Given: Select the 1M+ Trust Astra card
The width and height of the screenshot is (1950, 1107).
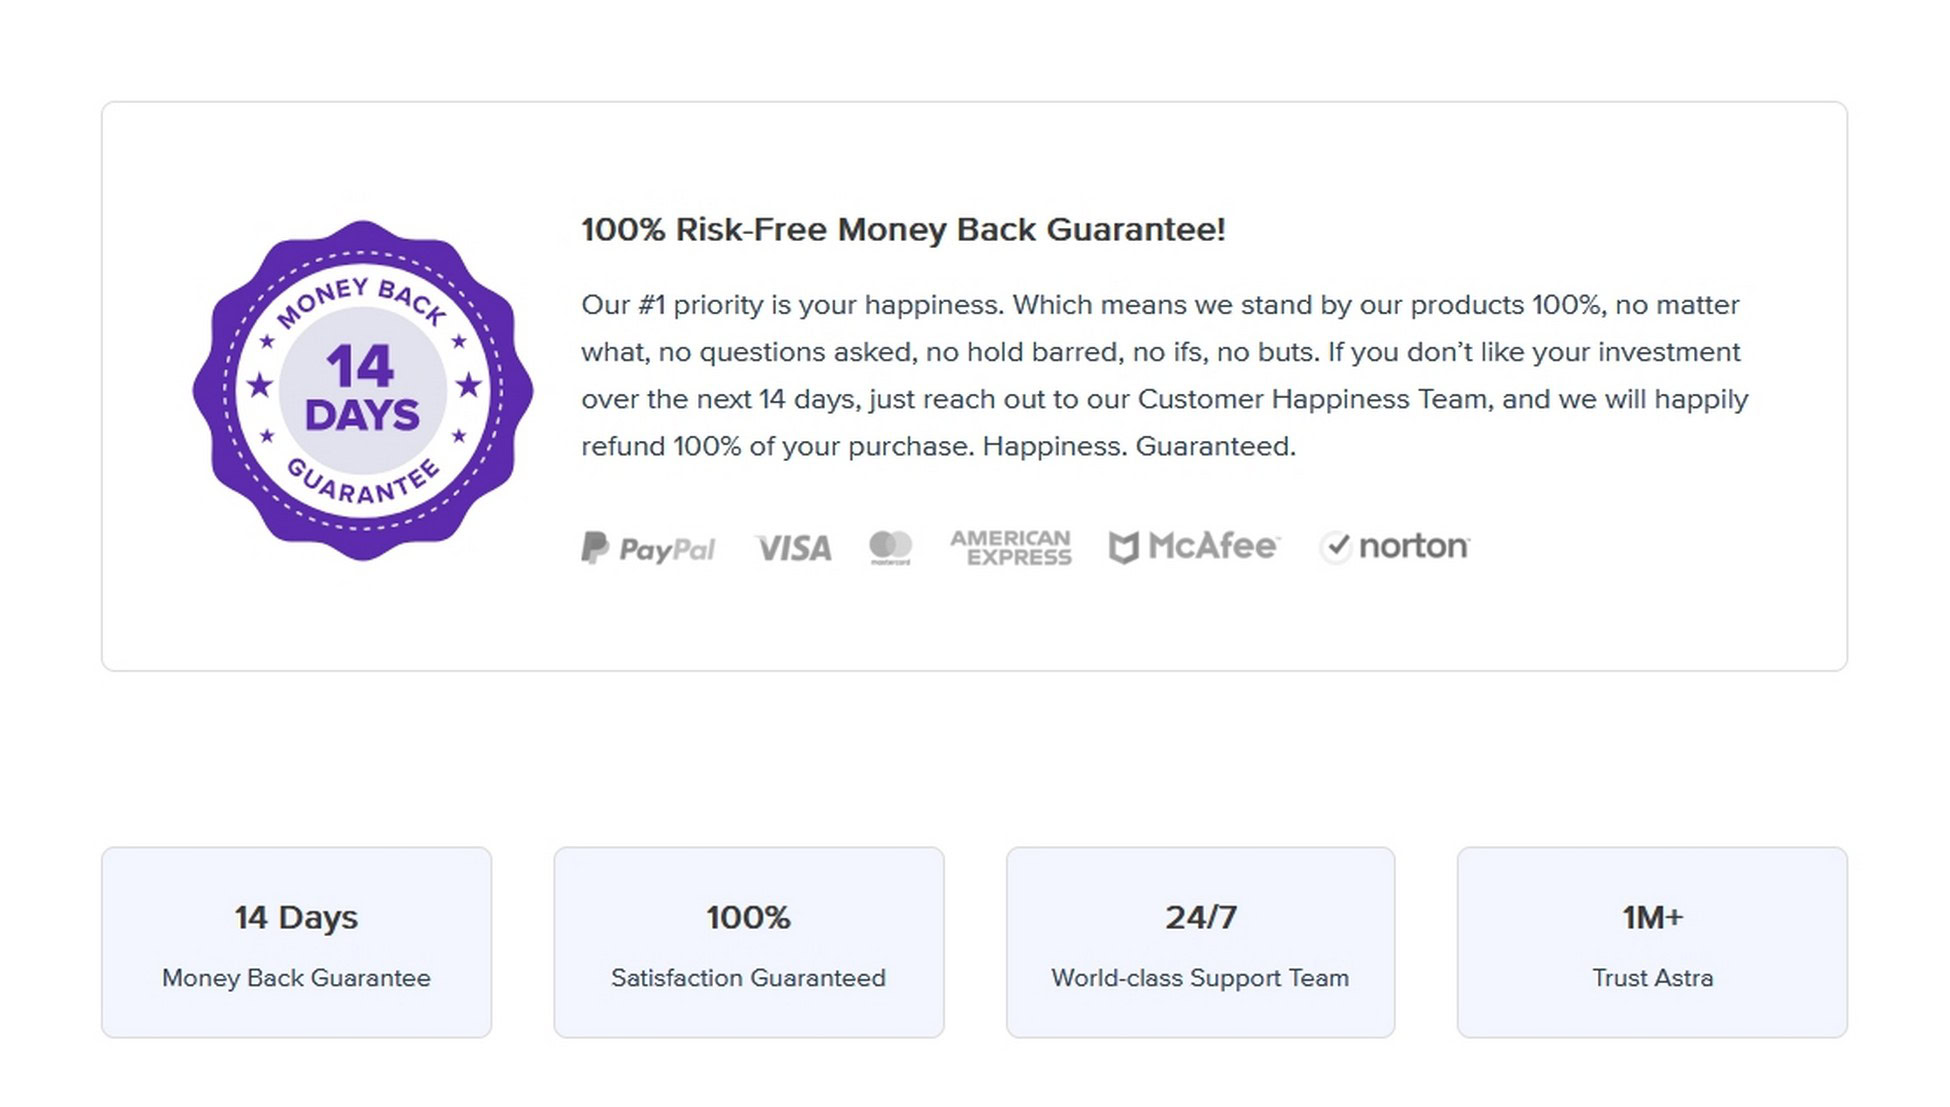Looking at the screenshot, I should point(1652,942).
